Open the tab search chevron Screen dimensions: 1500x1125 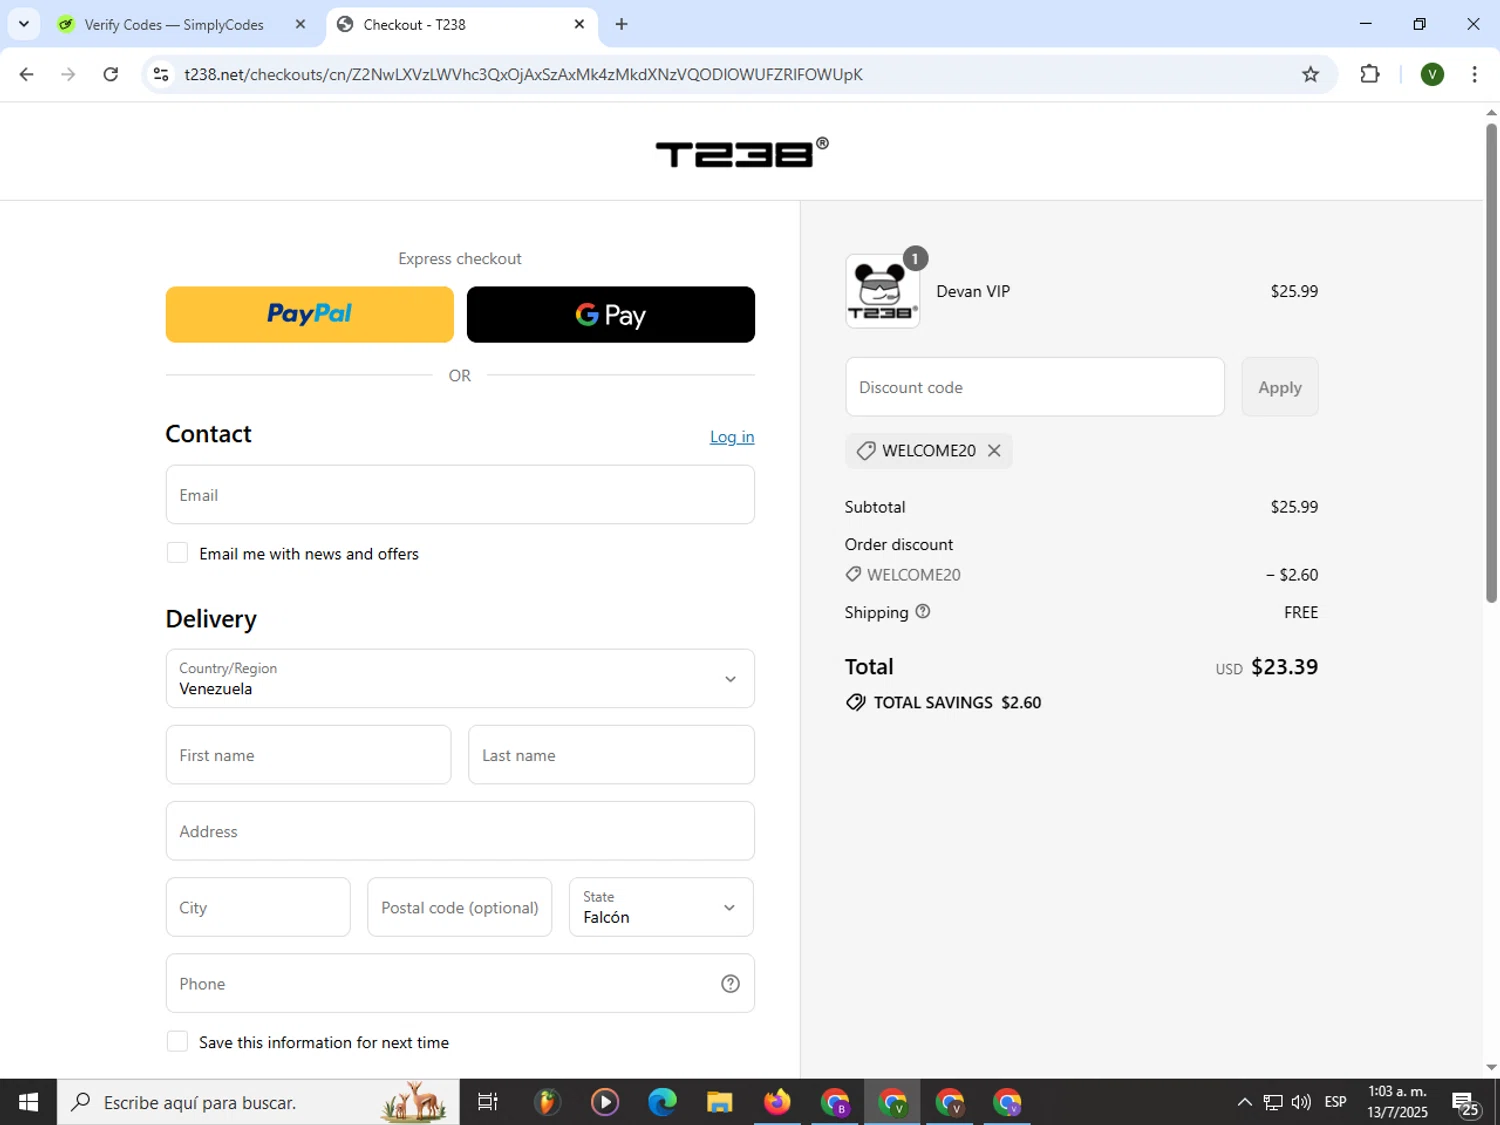(24, 24)
